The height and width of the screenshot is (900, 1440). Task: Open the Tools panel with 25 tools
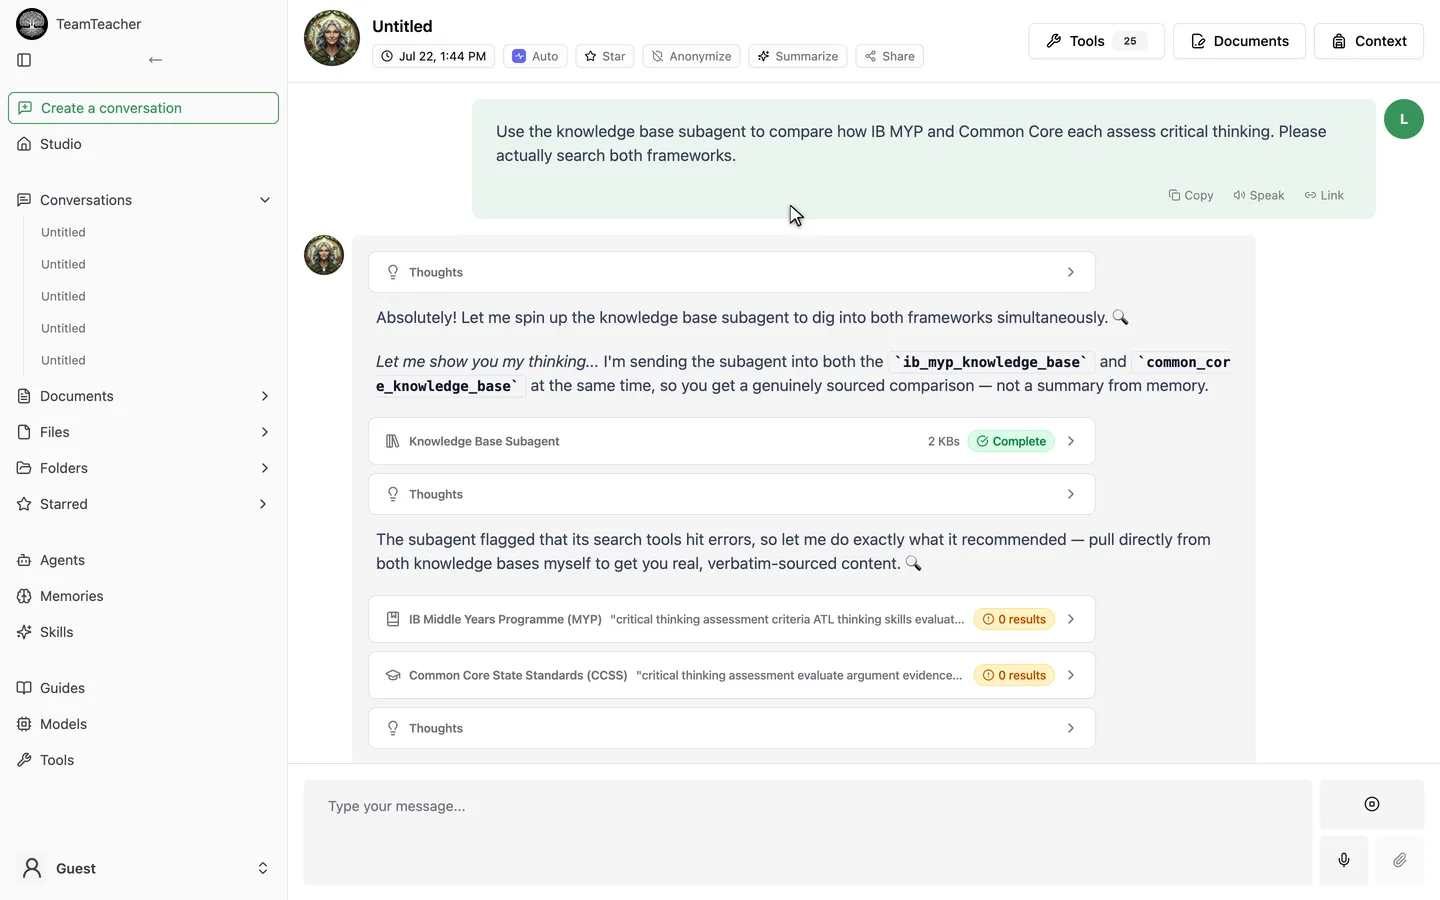pyautogui.click(x=1096, y=41)
